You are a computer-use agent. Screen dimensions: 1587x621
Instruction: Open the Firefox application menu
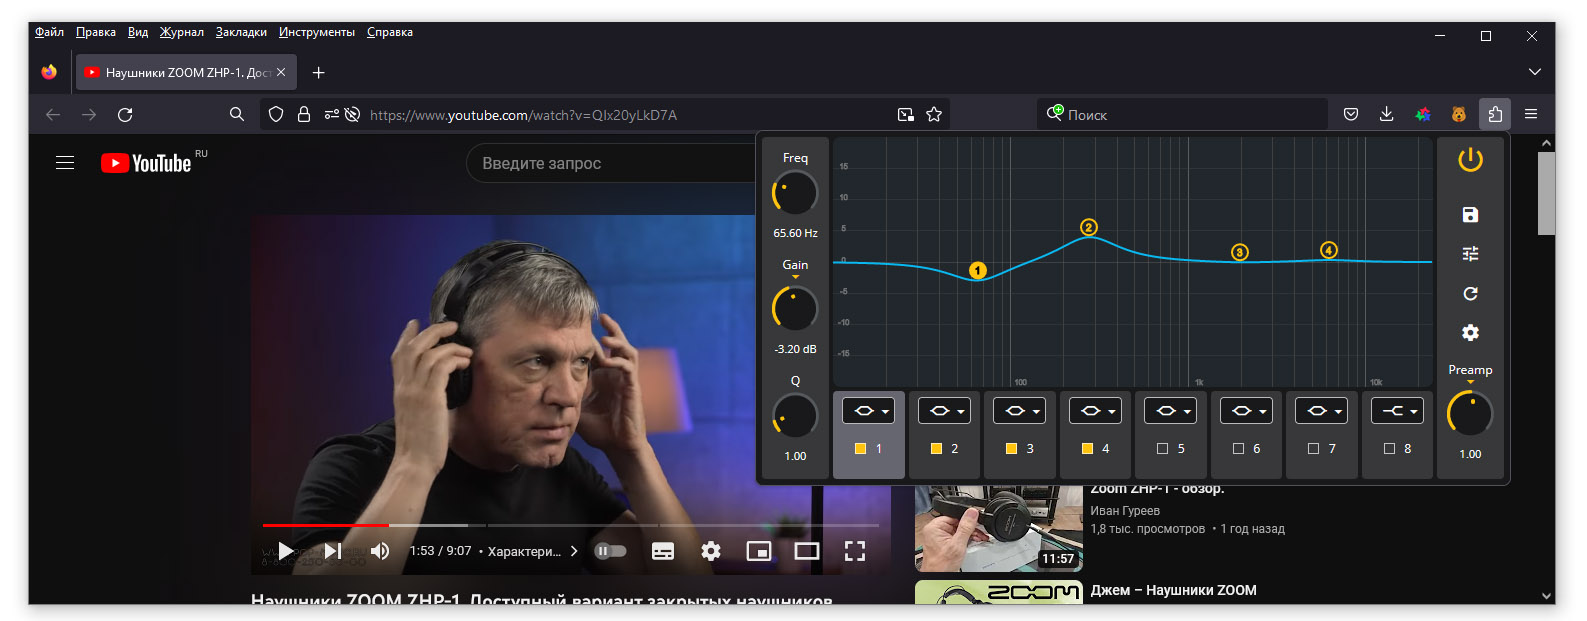tap(1531, 114)
